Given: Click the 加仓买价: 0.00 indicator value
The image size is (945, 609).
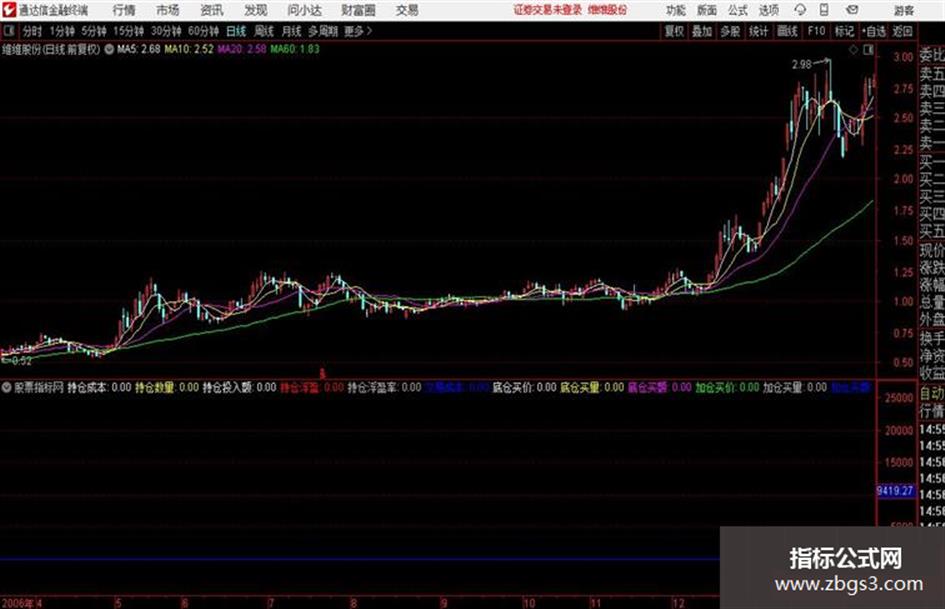Looking at the screenshot, I should tap(727, 387).
